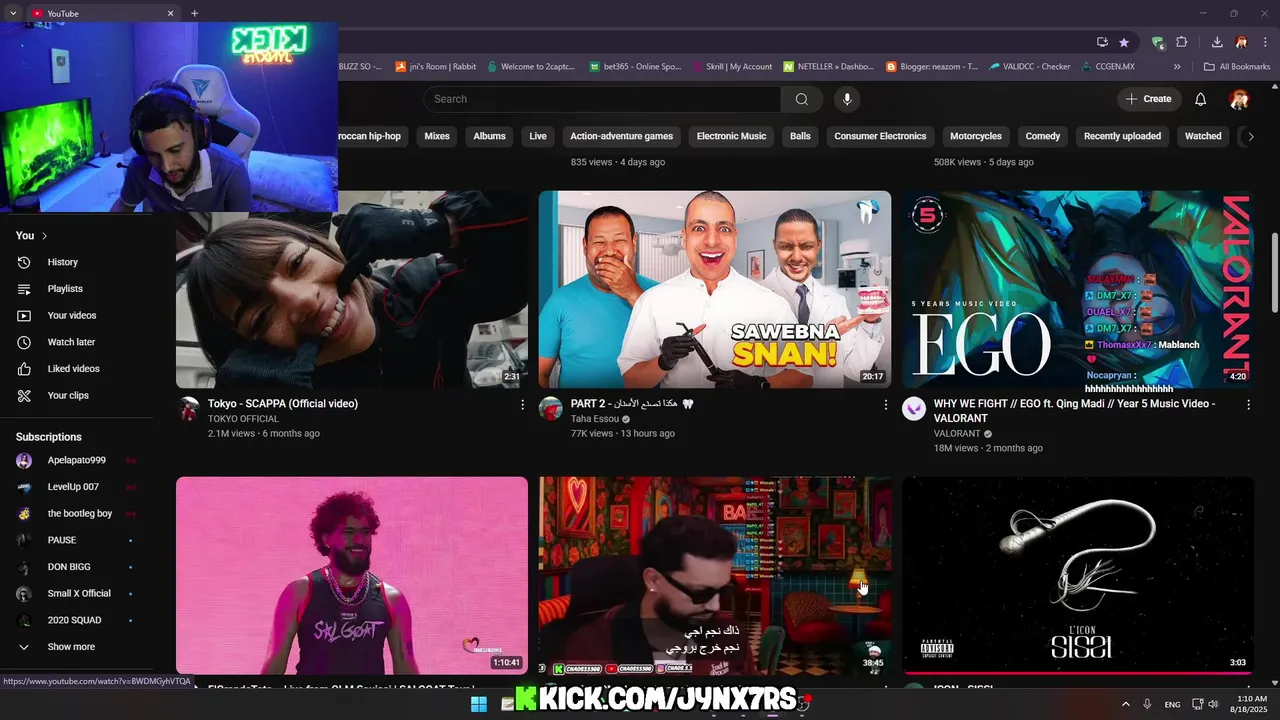
Task: Show hidden system tray icons
Action: [1125, 705]
